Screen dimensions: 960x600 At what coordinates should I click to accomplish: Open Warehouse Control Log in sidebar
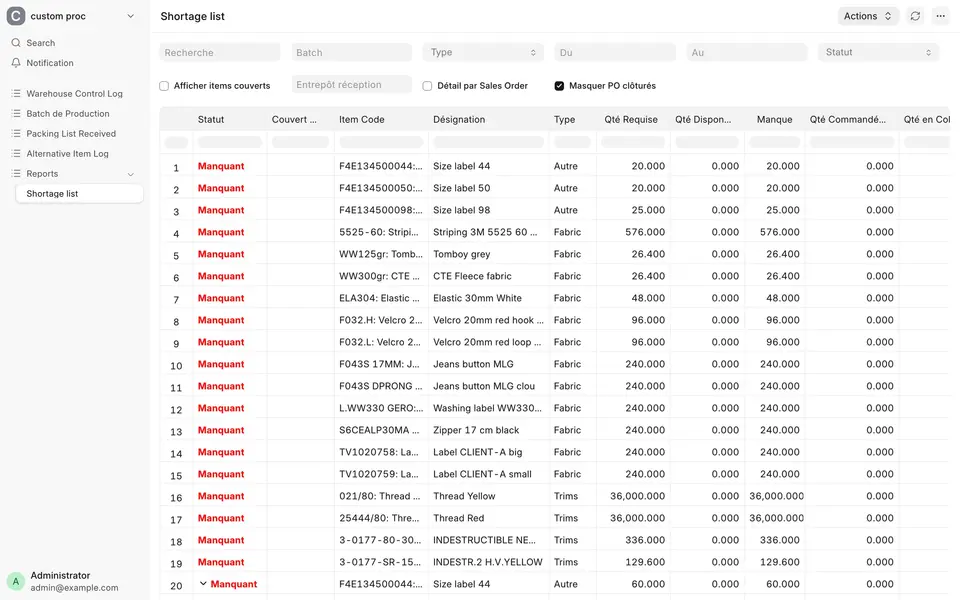tap(74, 94)
